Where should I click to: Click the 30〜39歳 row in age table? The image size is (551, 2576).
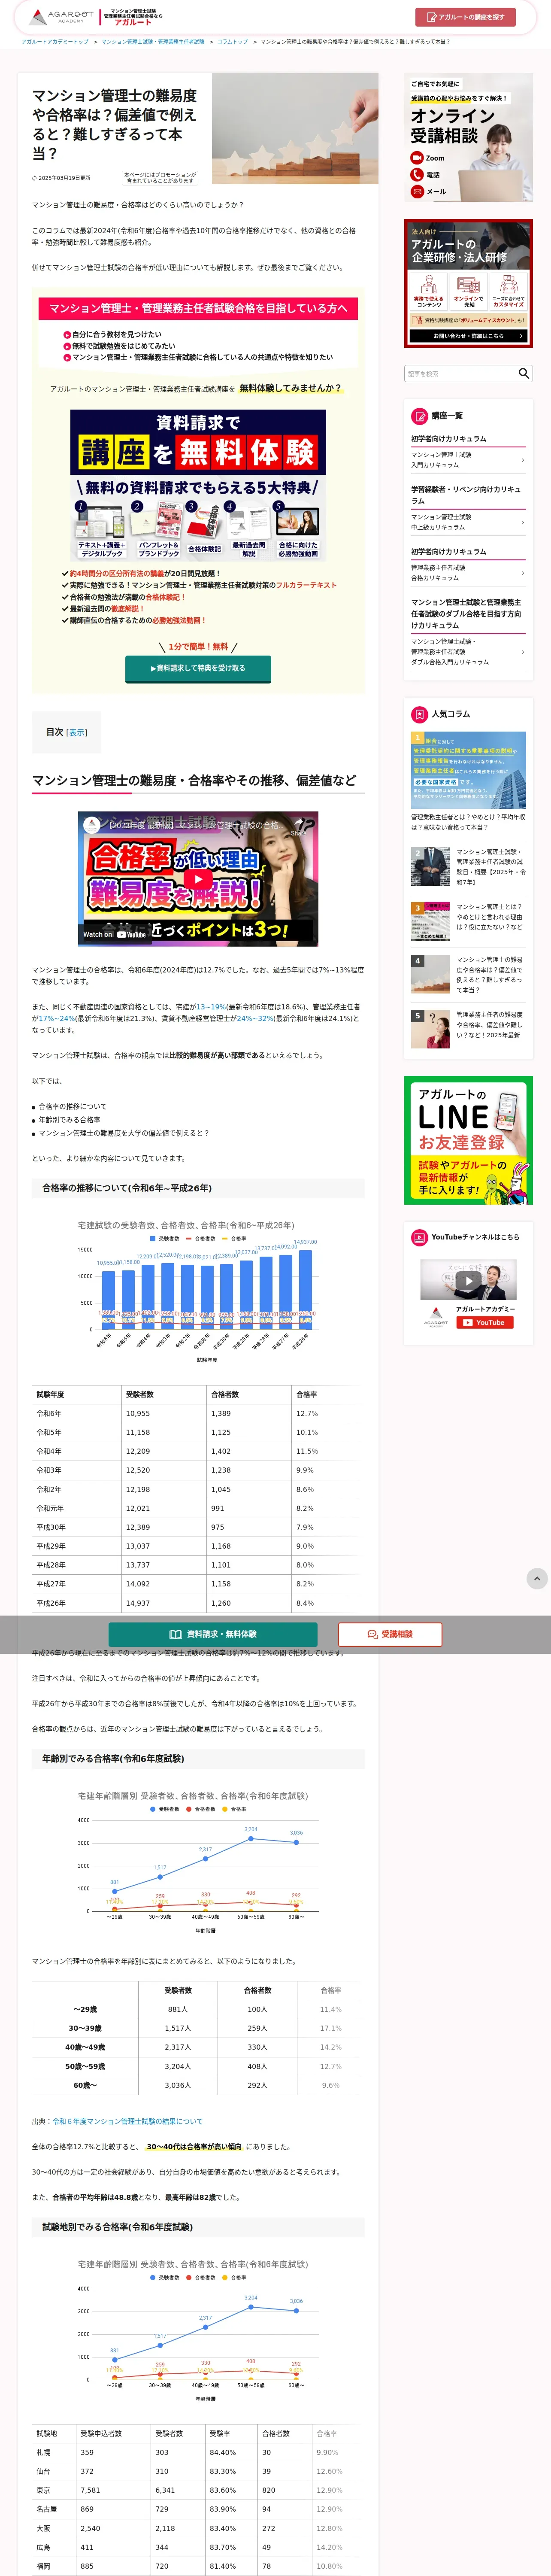[195, 2028]
